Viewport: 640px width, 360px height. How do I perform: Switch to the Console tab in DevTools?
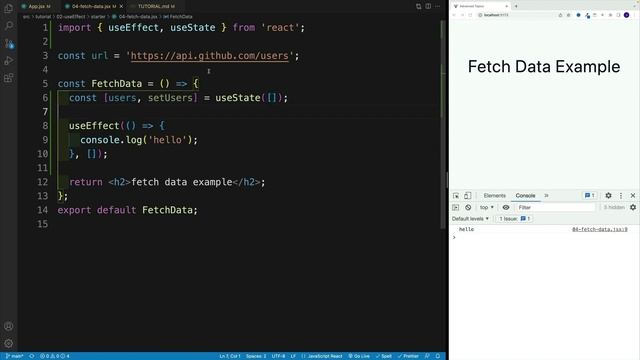(525, 196)
